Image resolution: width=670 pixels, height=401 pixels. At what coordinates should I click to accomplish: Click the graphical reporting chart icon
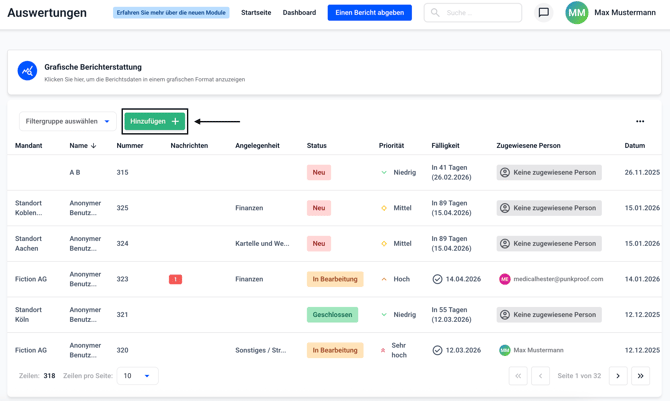click(27, 72)
